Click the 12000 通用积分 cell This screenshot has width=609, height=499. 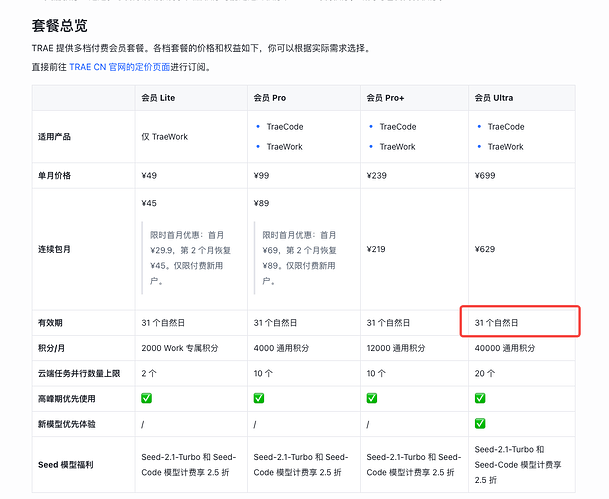click(396, 348)
